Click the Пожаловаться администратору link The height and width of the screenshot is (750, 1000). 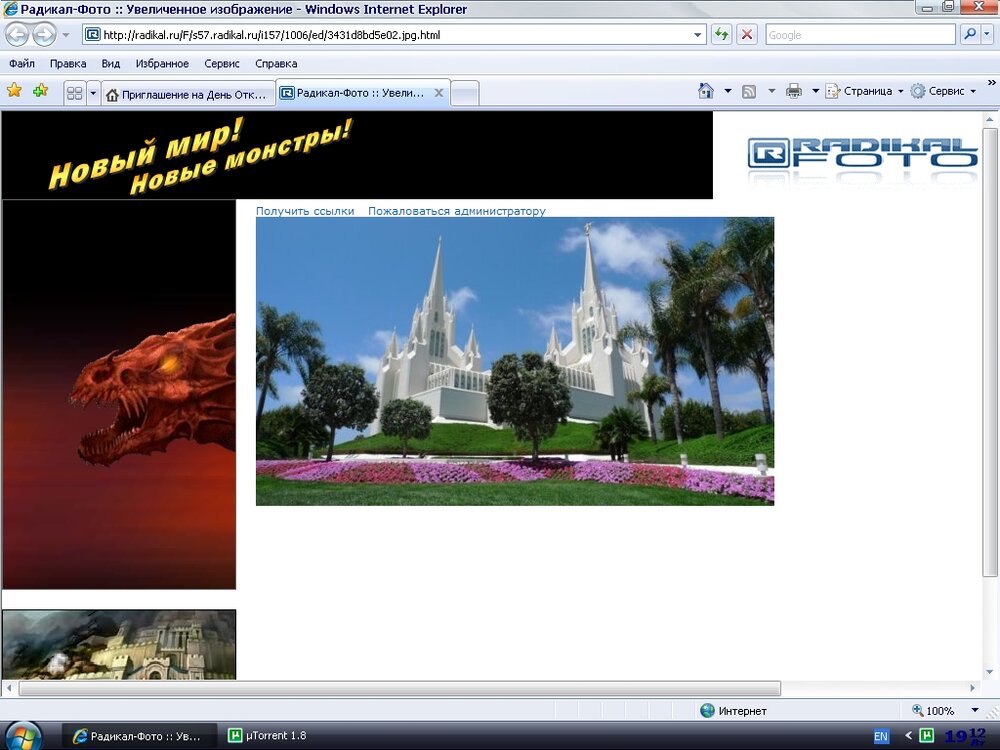(456, 211)
